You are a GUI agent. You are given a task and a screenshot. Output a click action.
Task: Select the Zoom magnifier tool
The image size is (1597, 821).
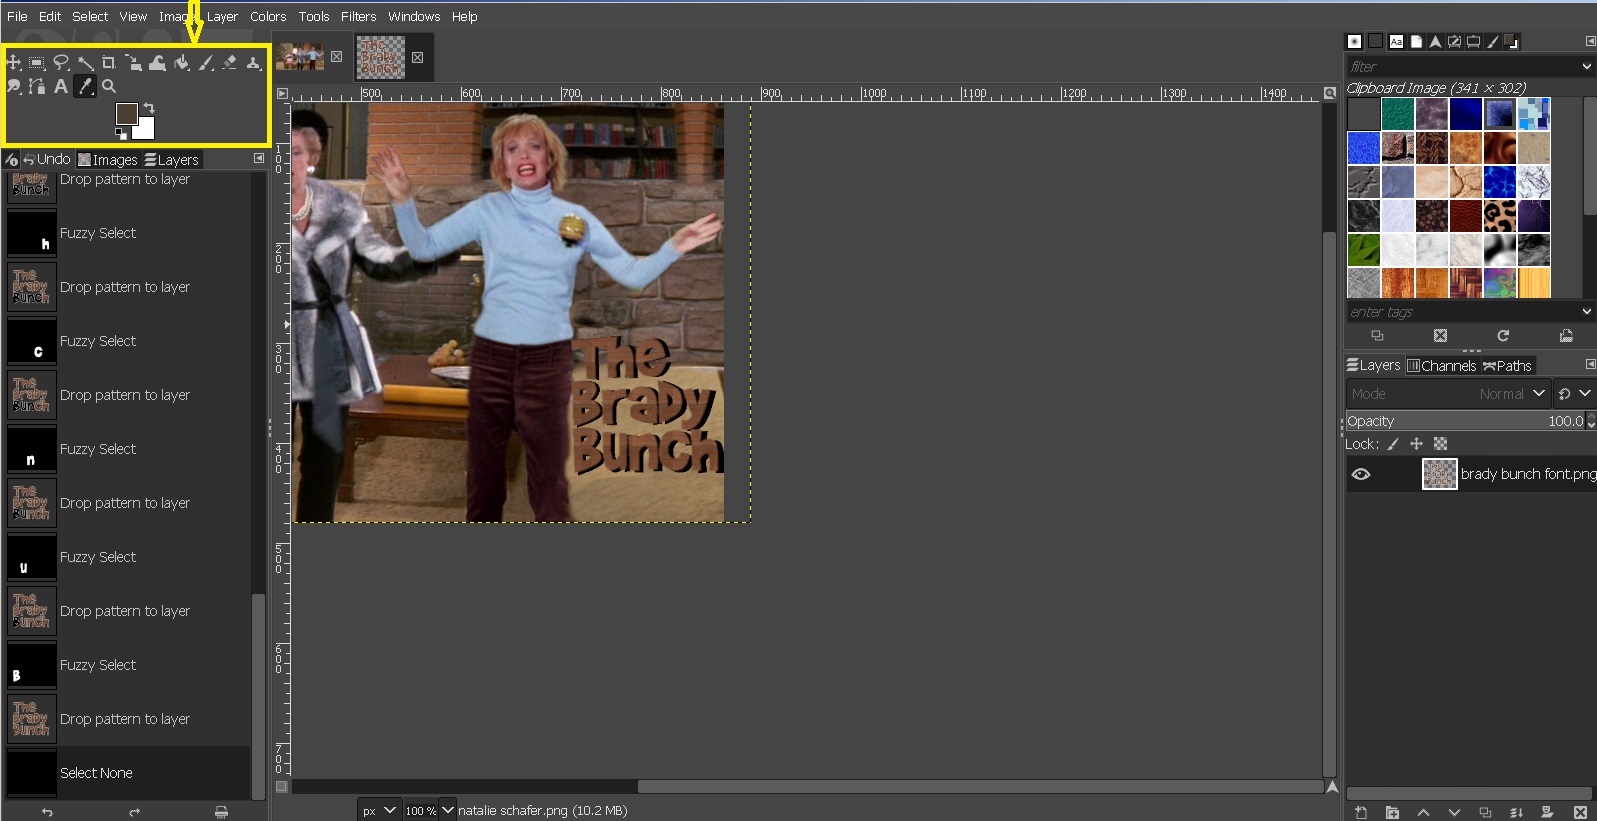point(109,87)
